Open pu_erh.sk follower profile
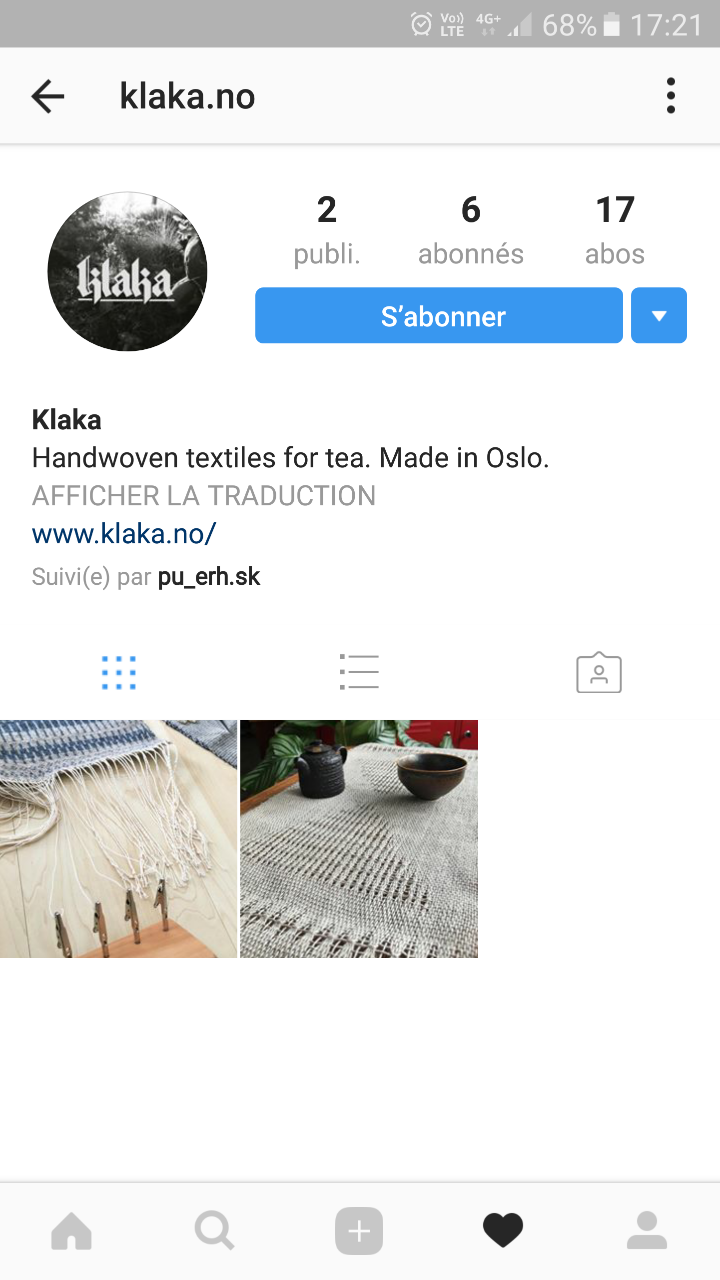Screen dimensions: 720x1280 209,577
